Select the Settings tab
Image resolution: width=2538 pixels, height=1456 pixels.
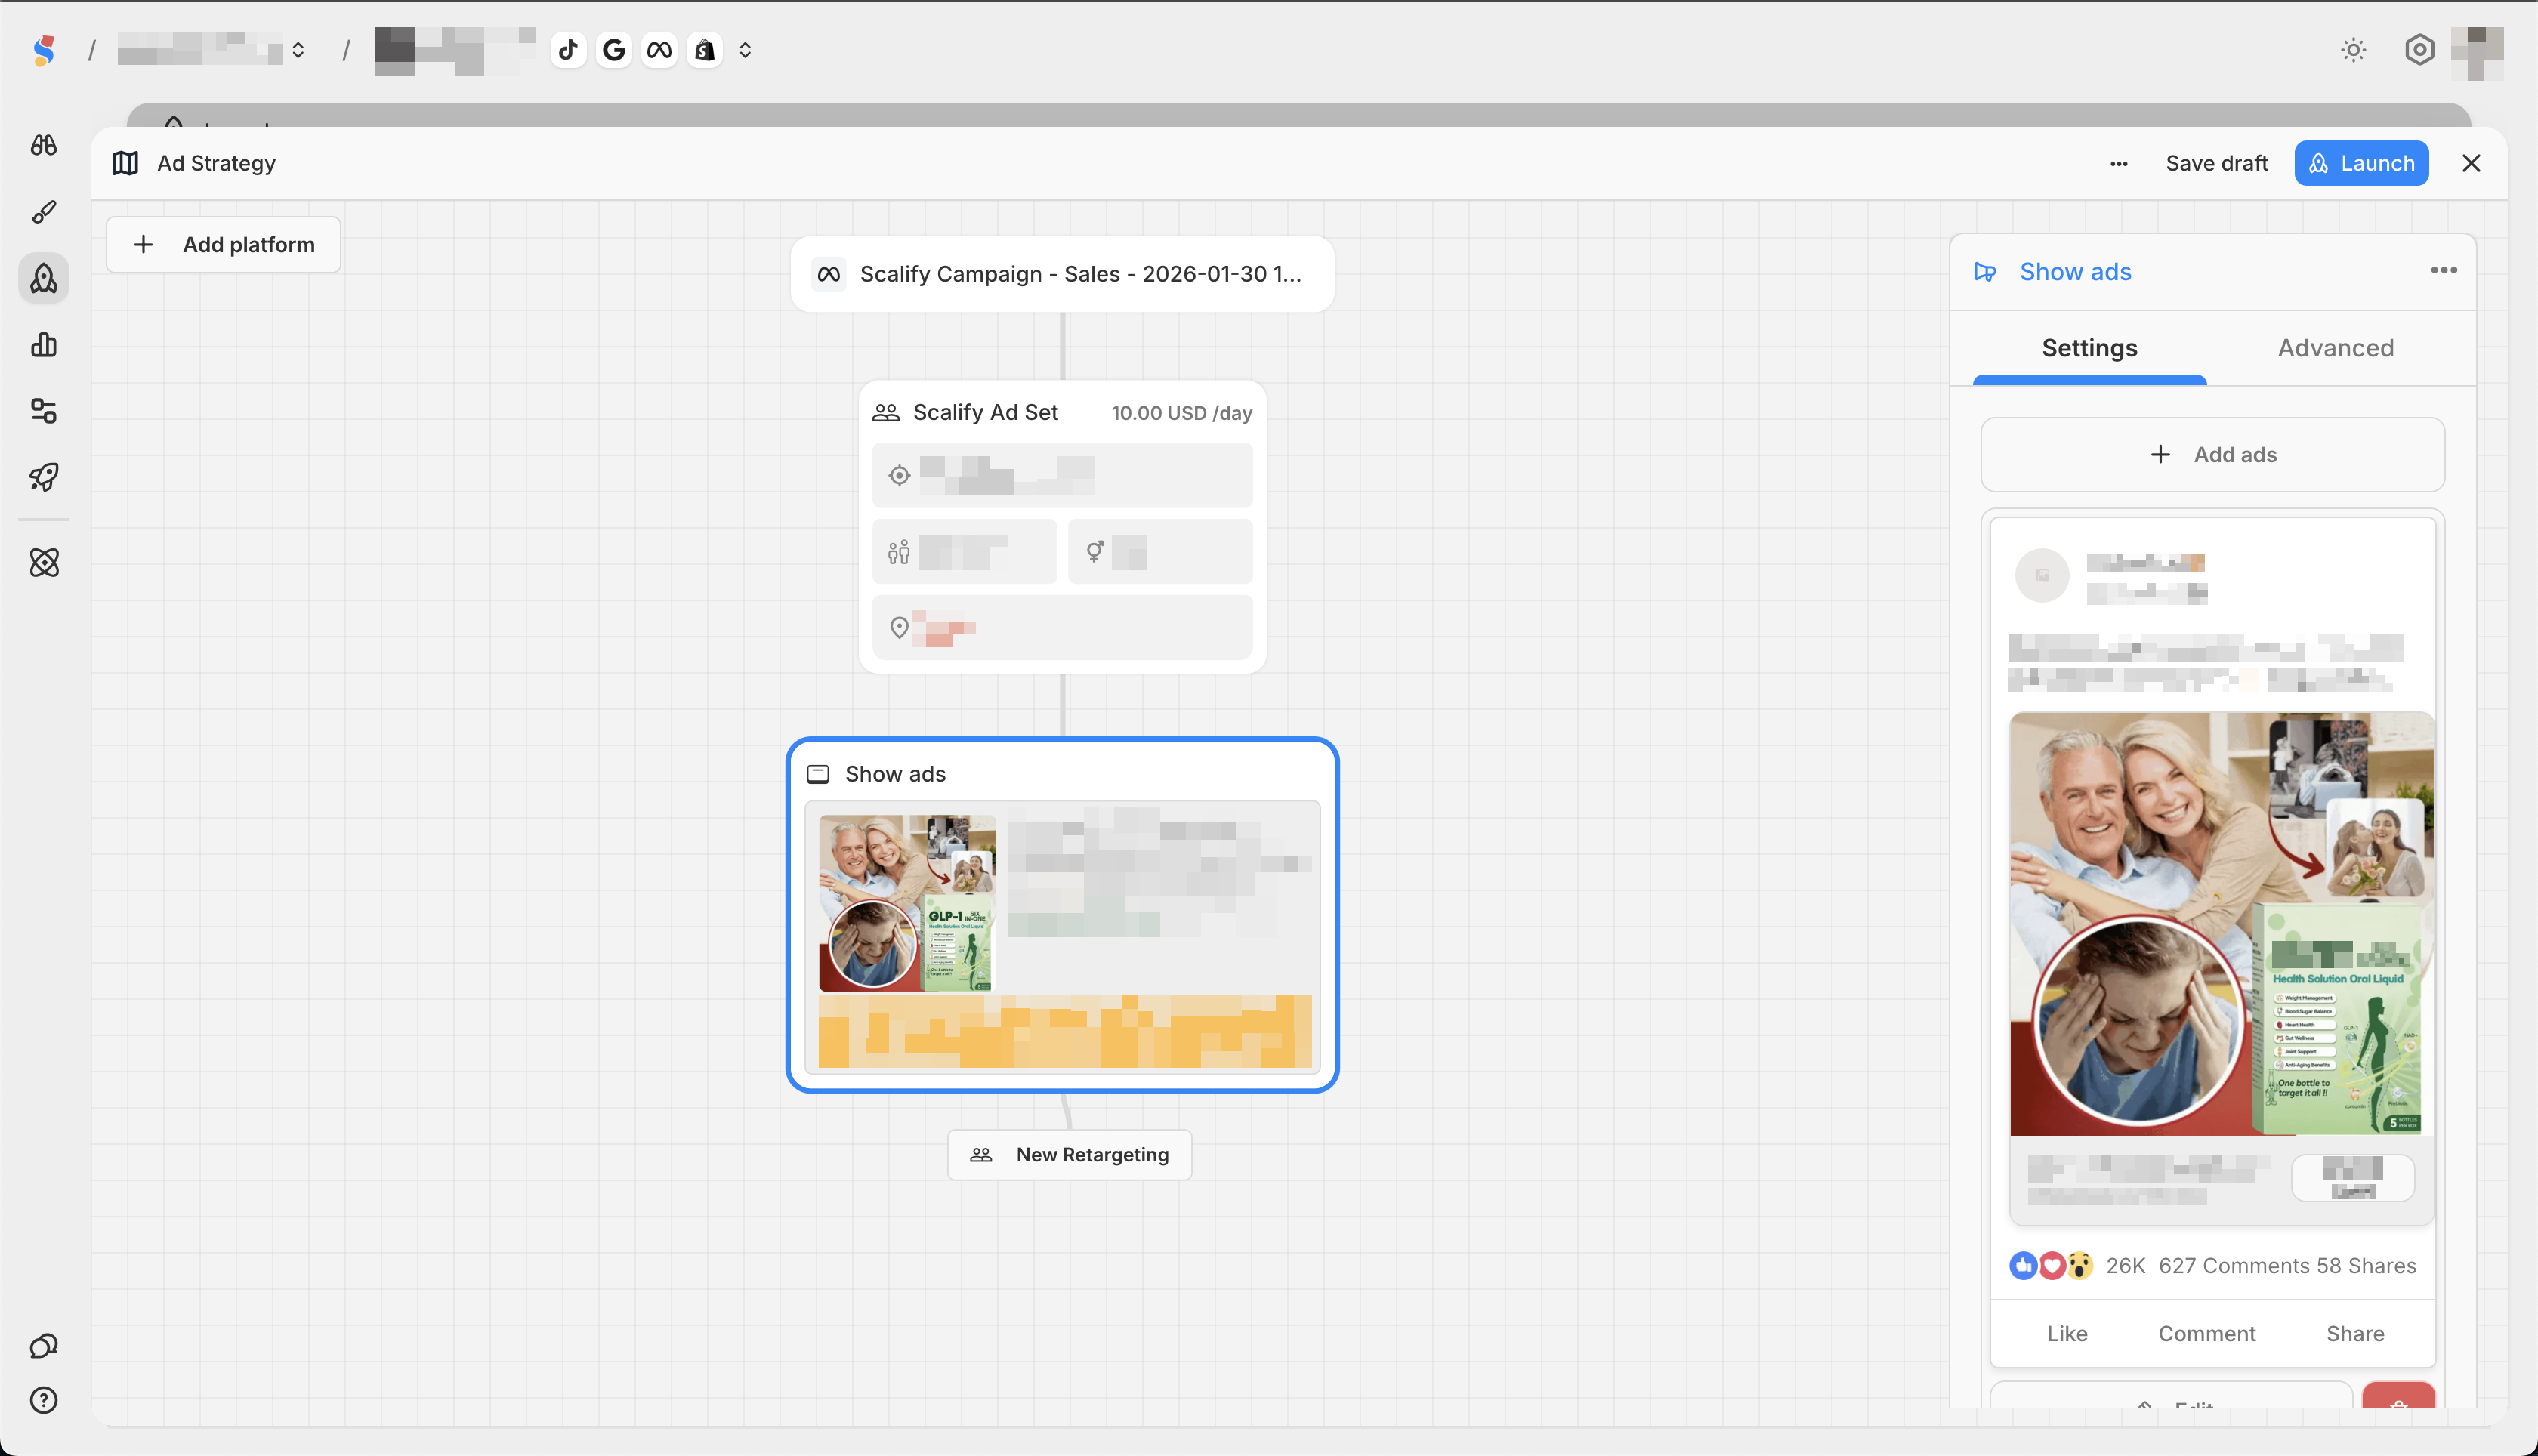click(x=2089, y=348)
